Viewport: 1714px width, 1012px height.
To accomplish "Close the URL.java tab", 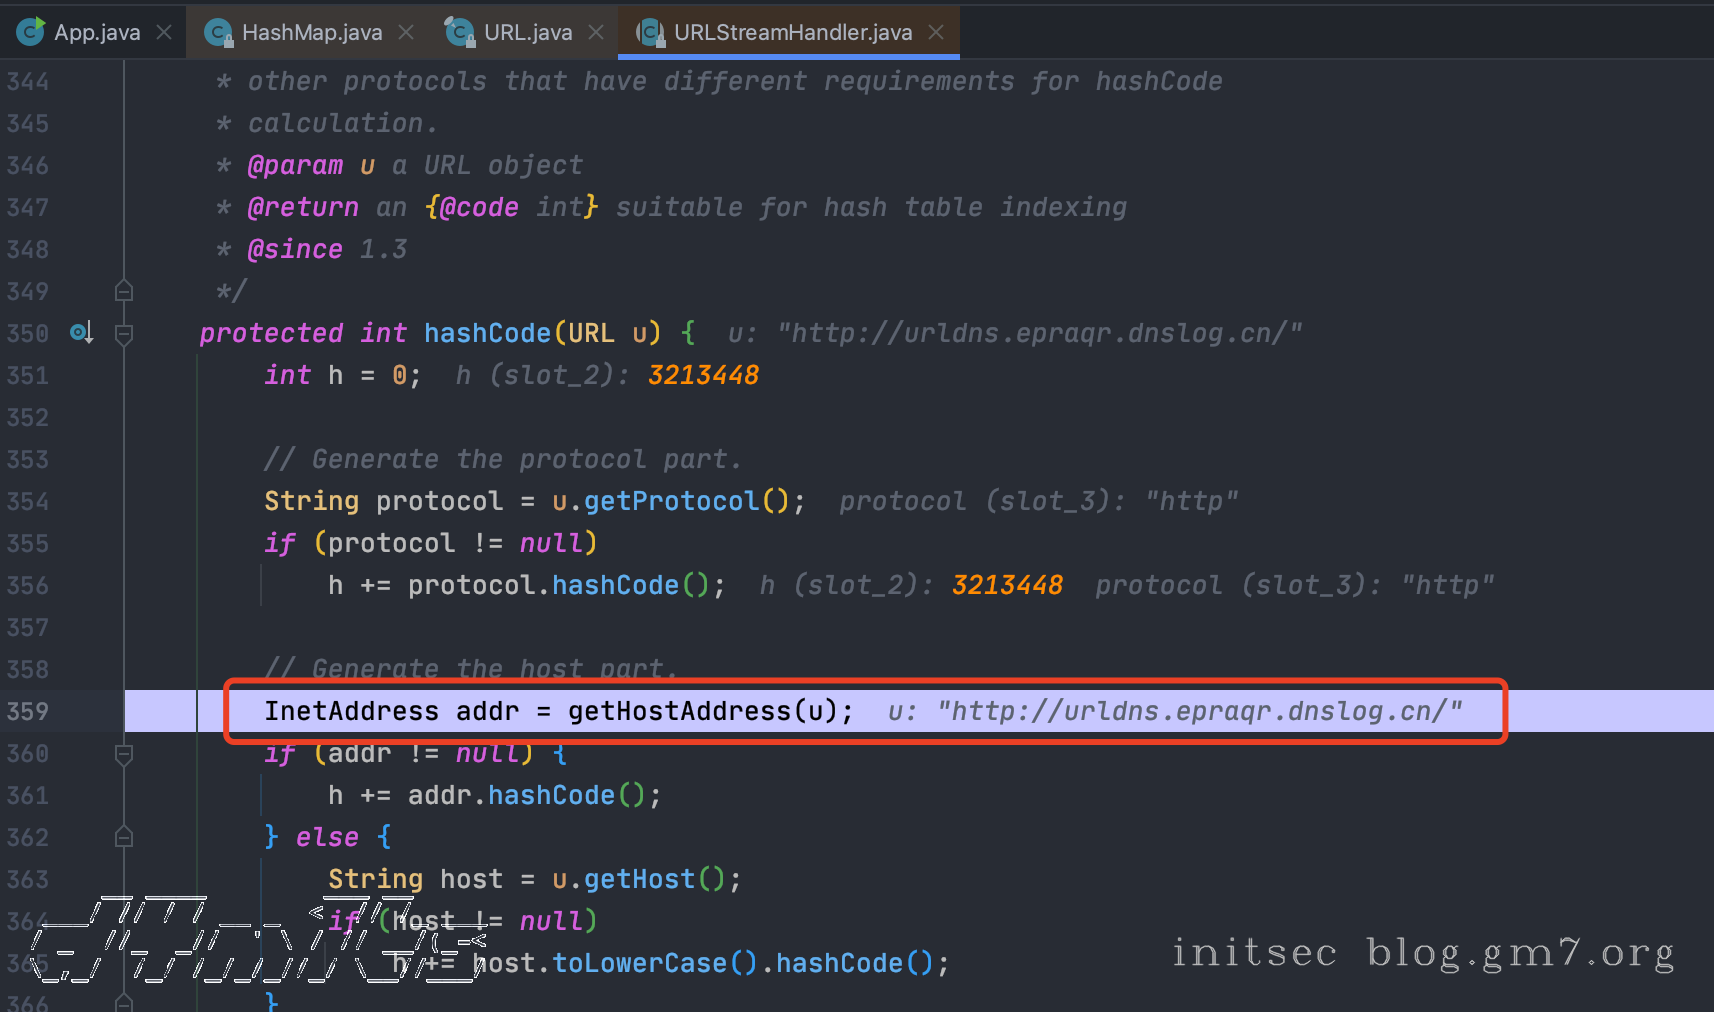I will pyautogui.click(x=596, y=33).
